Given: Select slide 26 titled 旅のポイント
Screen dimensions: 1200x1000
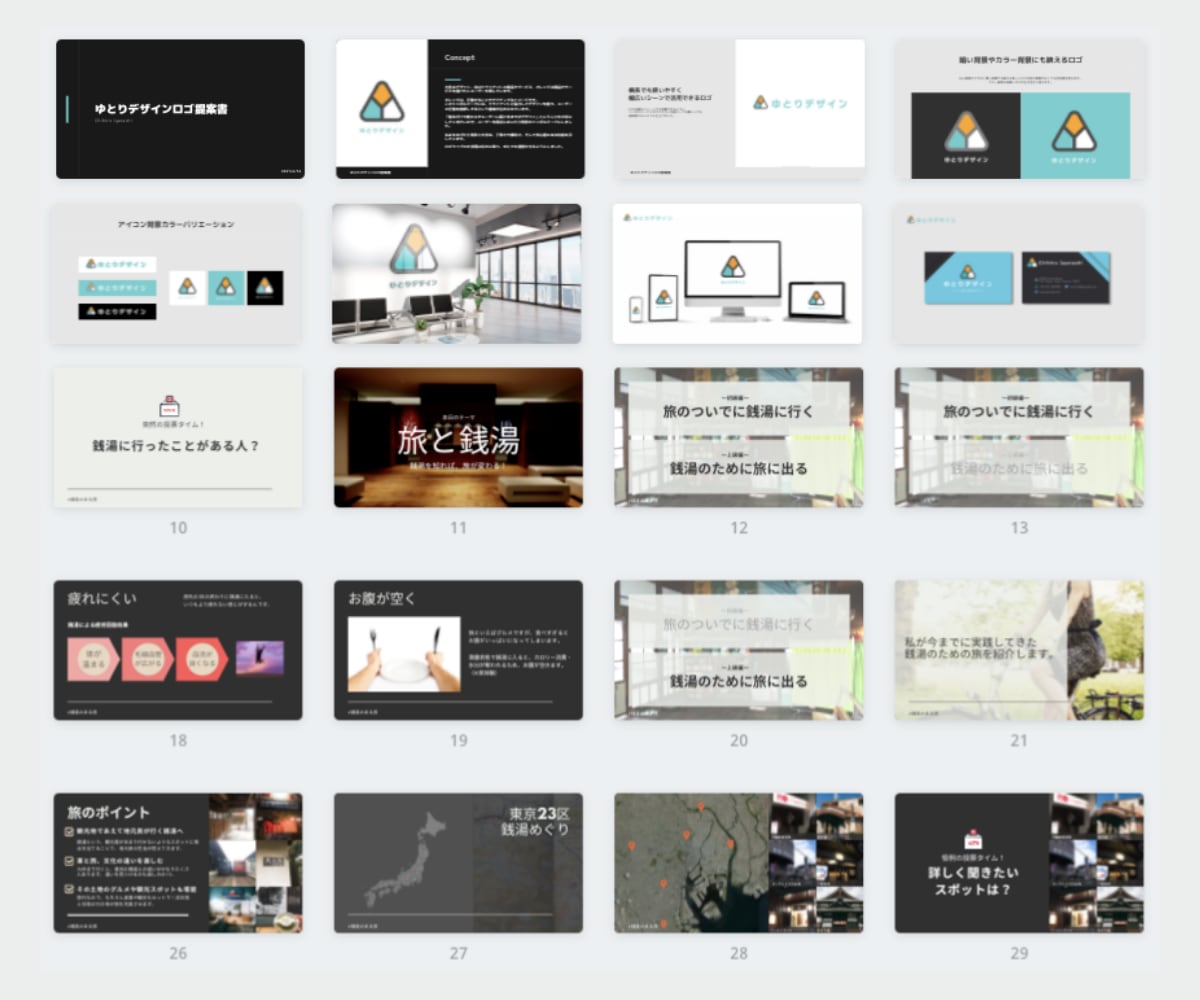Looking at the screenshot, I should [177, 863].
